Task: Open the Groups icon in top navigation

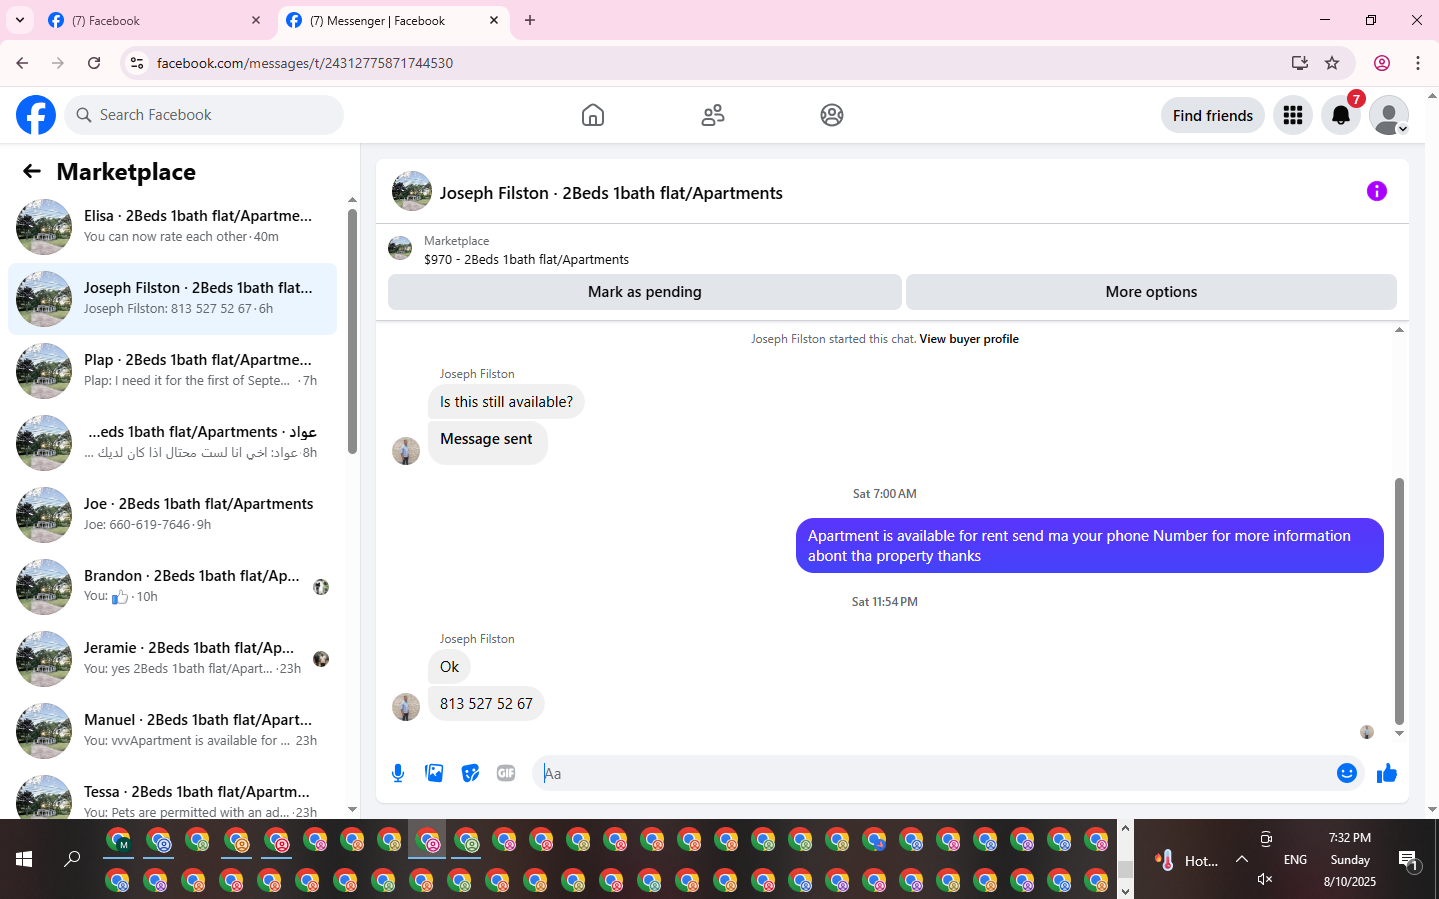Action: point(832,115)
